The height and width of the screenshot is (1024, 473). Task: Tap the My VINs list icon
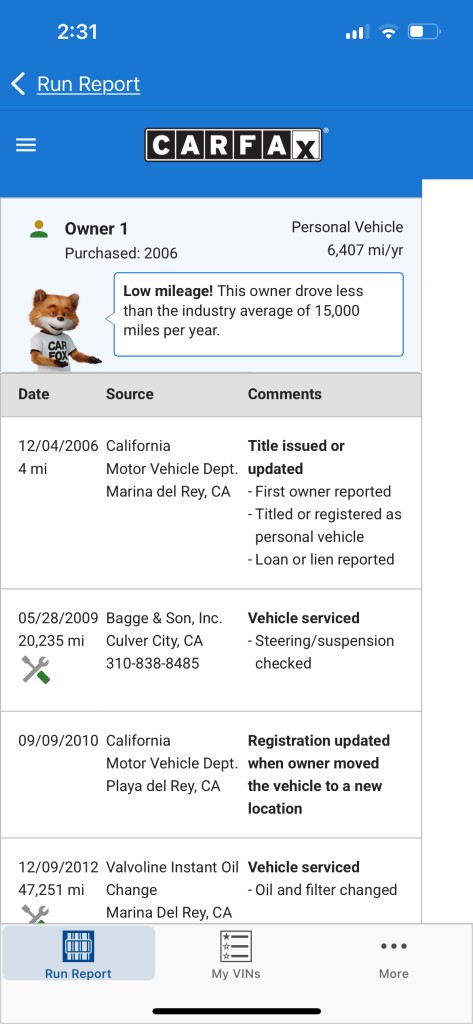pos(236,946)
